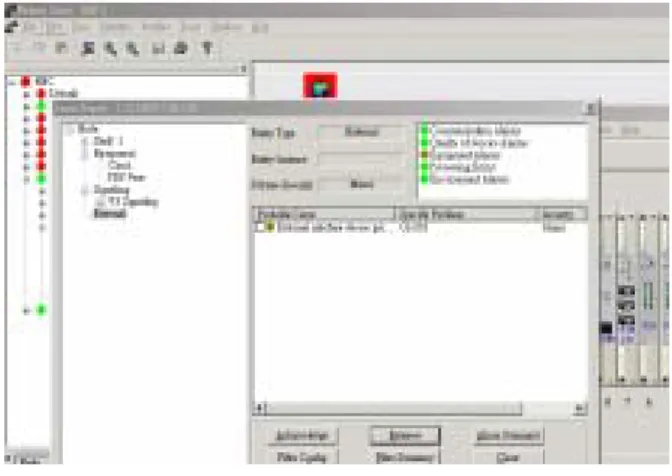Click the Entity Type field

[362, 132]
